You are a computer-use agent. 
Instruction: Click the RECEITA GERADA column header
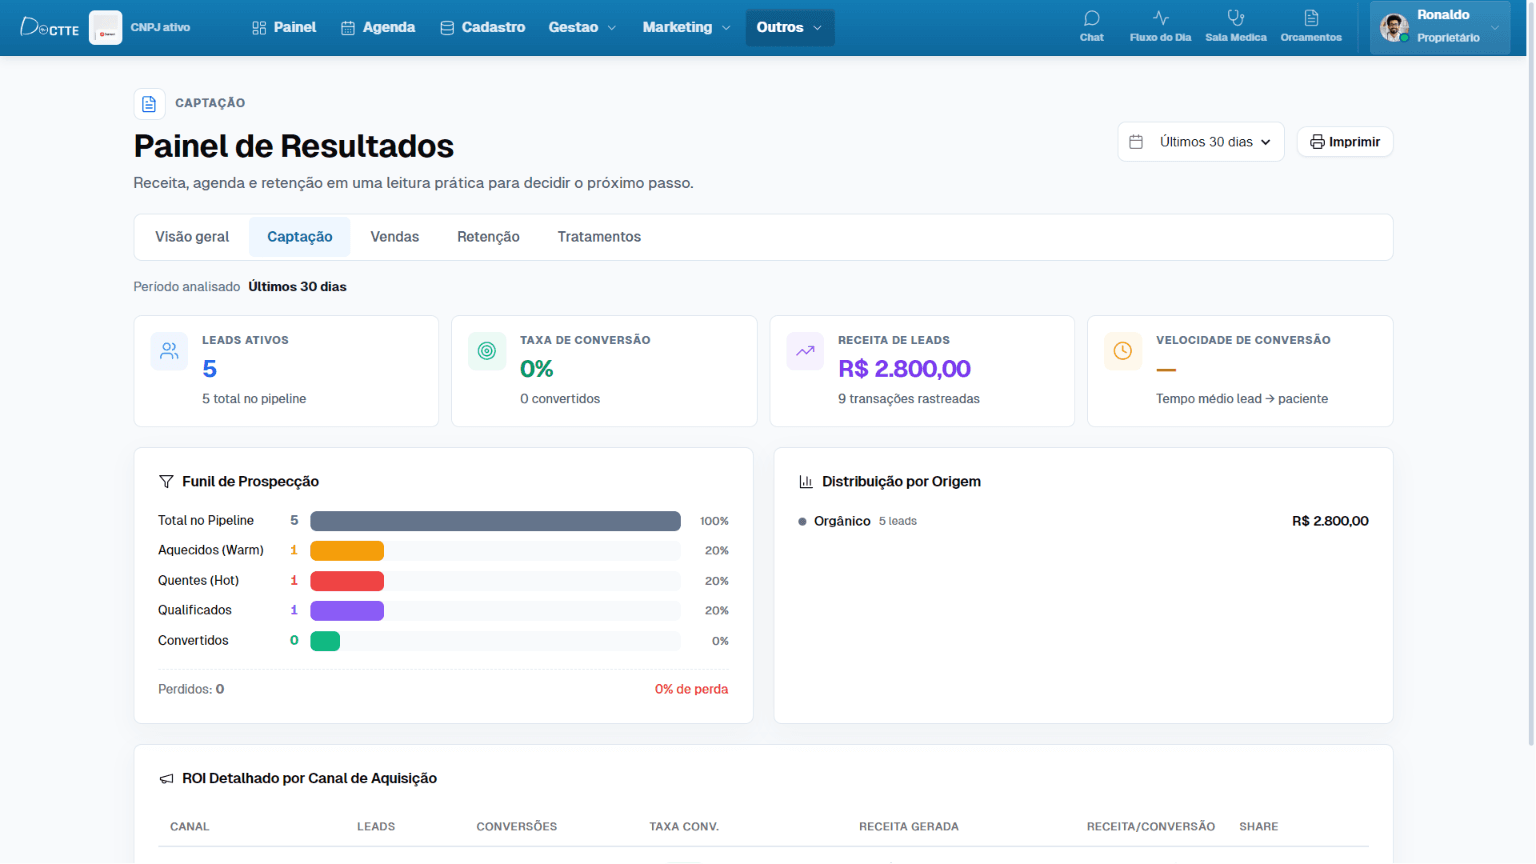[x=909, y=827]
